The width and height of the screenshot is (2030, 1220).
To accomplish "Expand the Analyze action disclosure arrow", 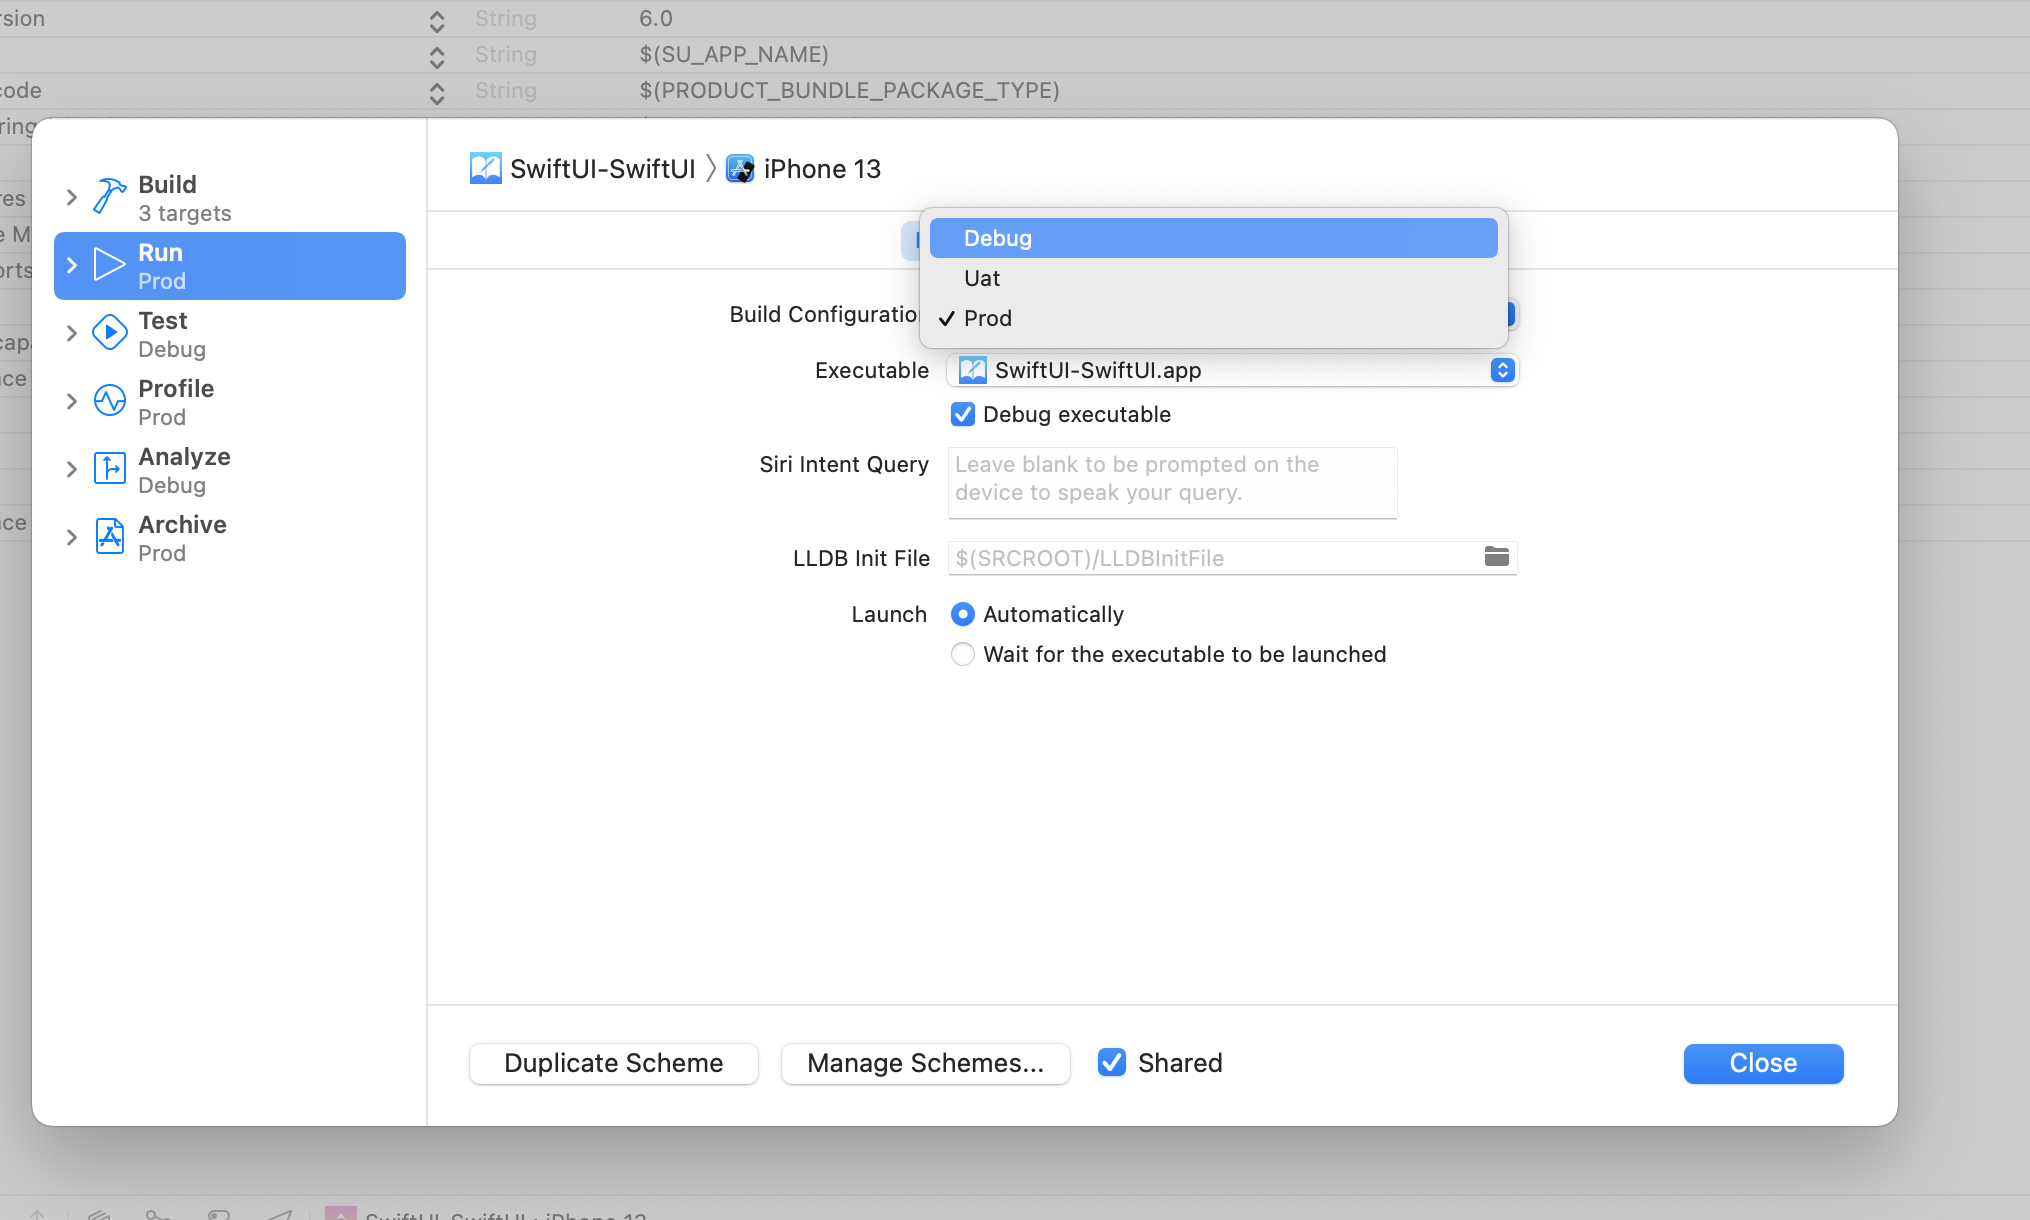I will [71, 469].
